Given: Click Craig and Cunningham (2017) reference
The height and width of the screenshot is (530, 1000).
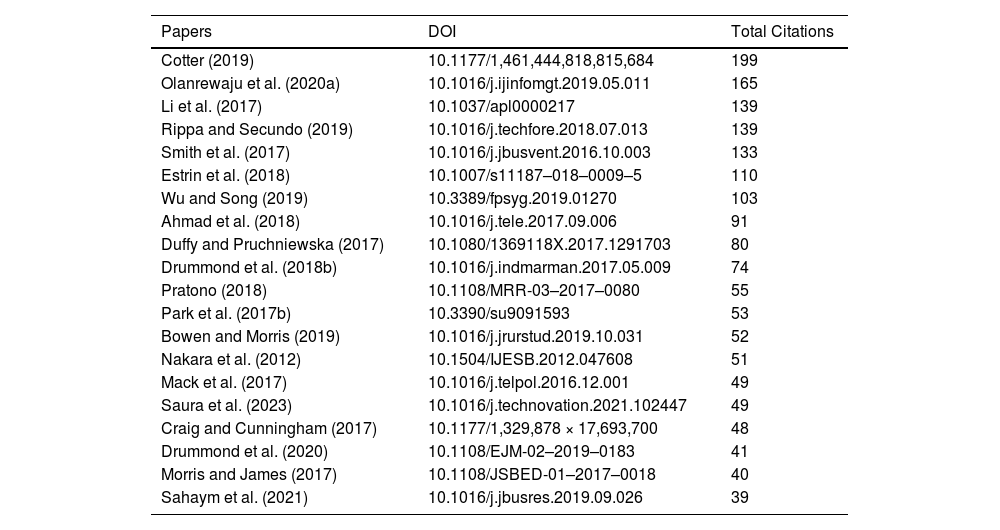Looking at the screenshot, I should point(269,428).
